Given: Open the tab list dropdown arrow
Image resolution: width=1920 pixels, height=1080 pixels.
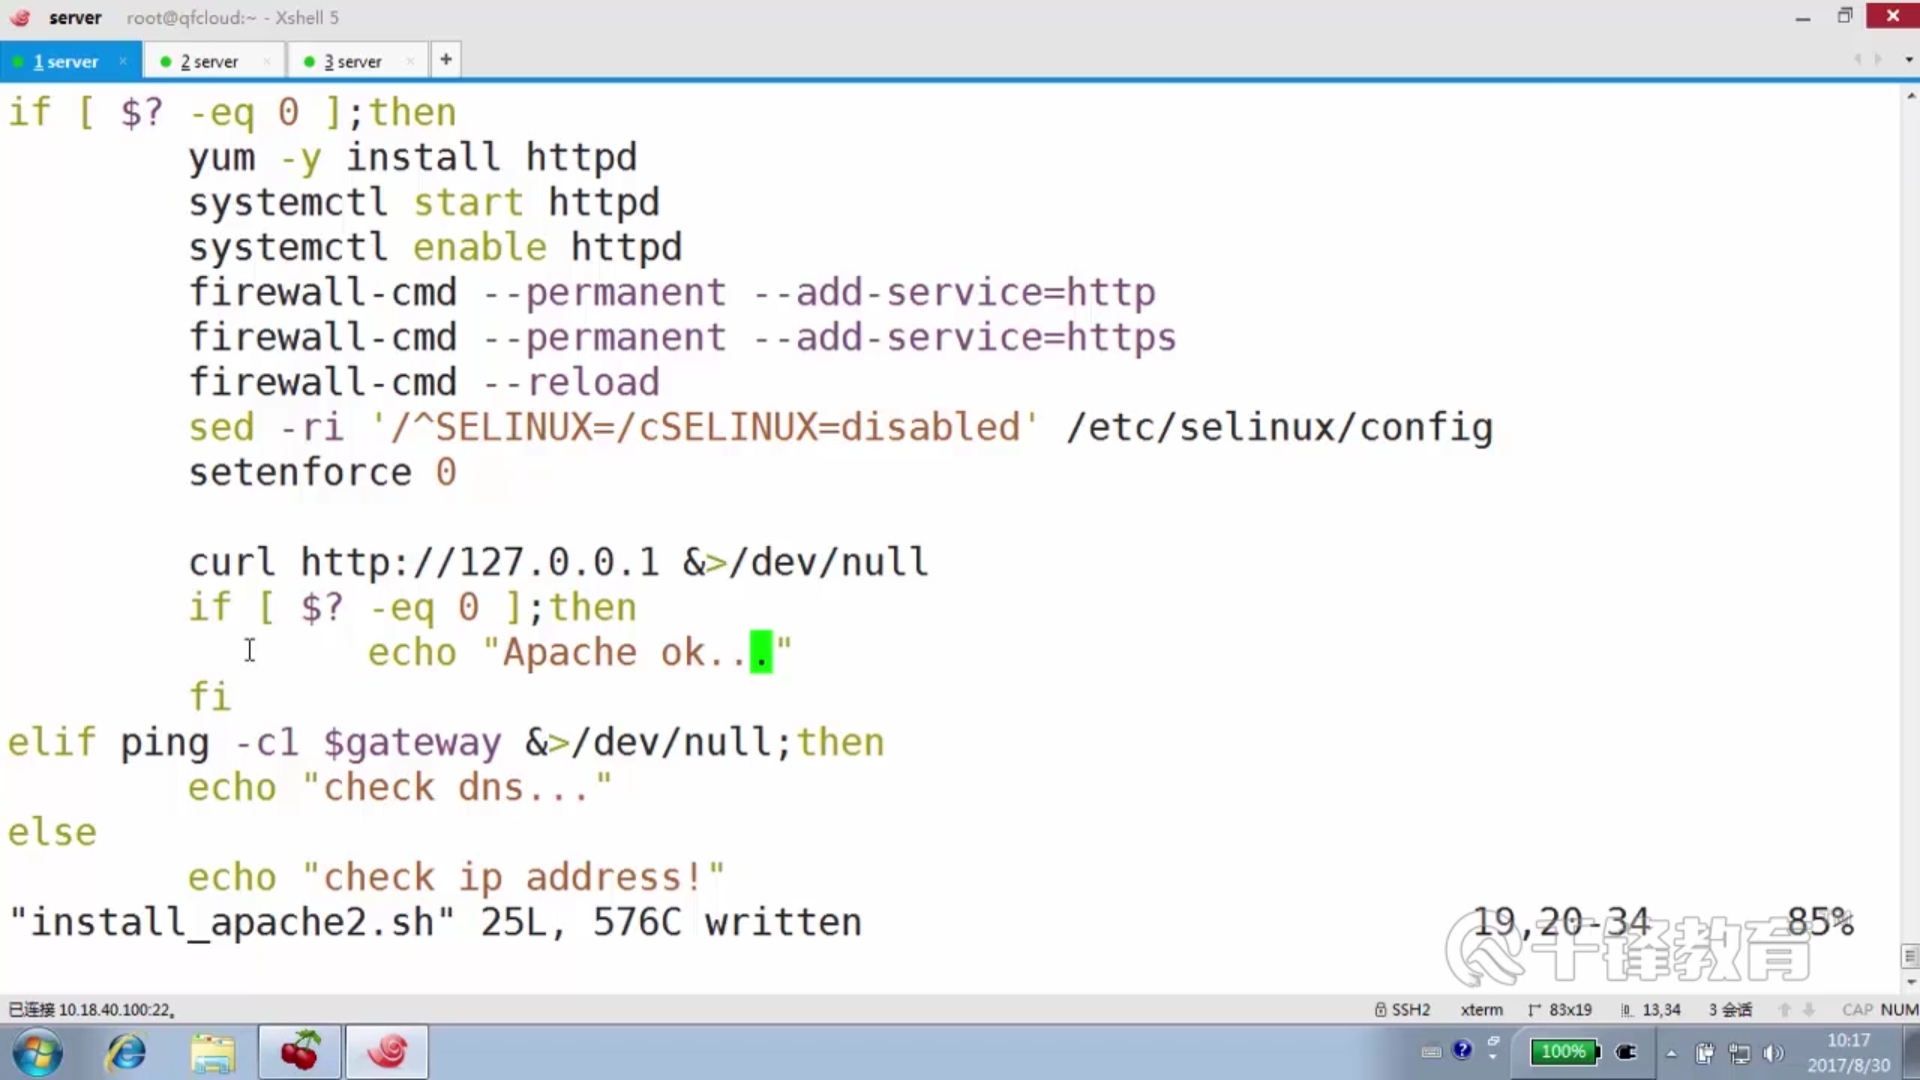Looking at the screenshot, I should point(1908,60).
